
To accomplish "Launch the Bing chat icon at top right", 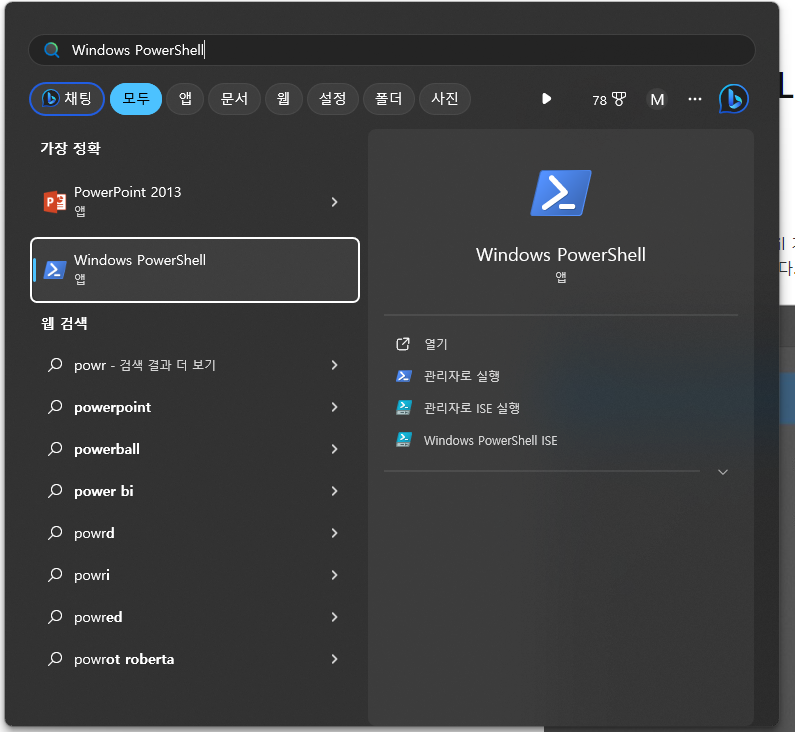I will 734,99.
